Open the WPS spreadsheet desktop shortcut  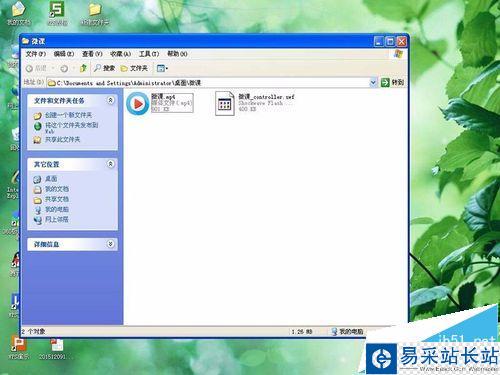(x=57, y=13)
